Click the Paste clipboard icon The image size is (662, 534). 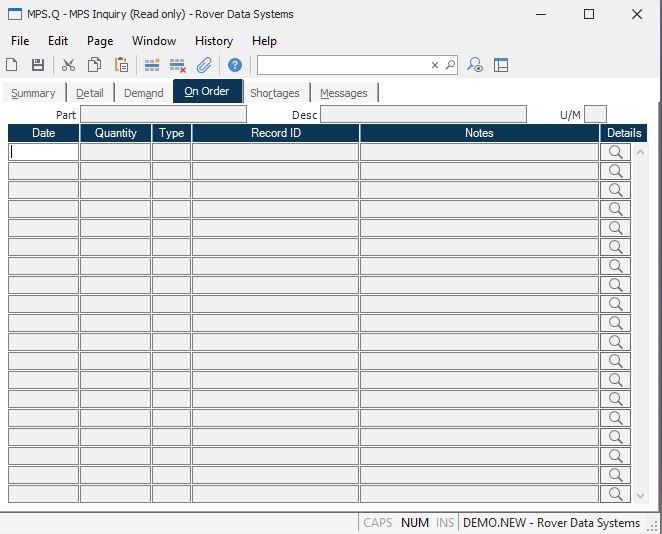pyautogui.click(x=121, y=65)
